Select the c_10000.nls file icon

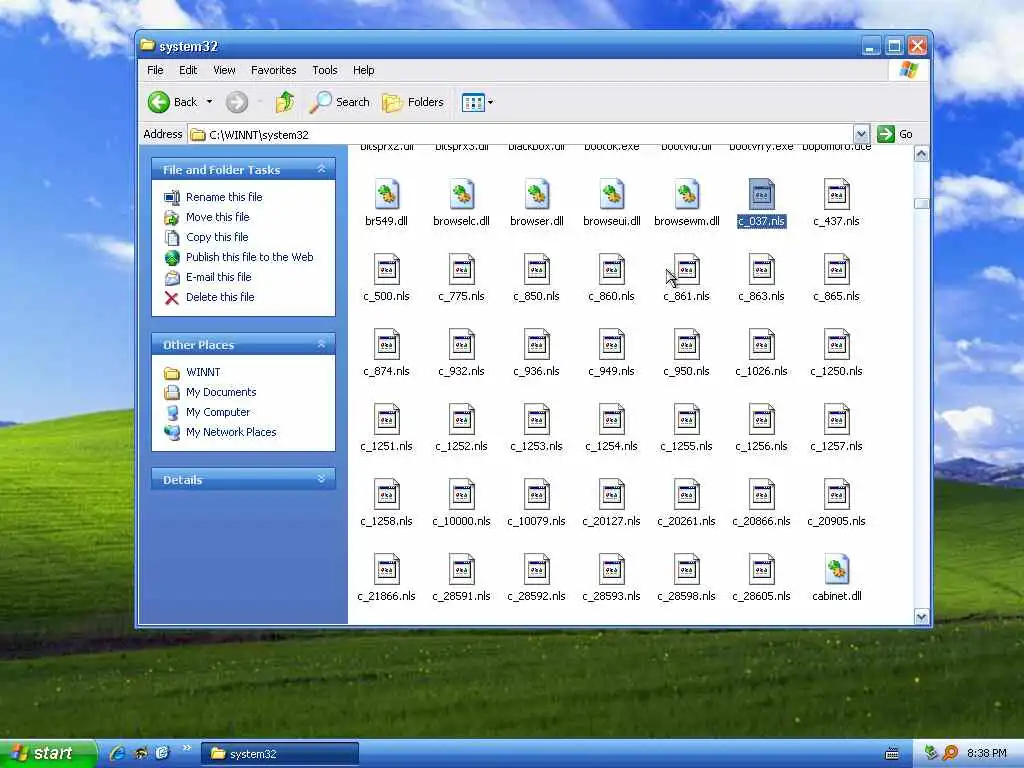(462, 494)
